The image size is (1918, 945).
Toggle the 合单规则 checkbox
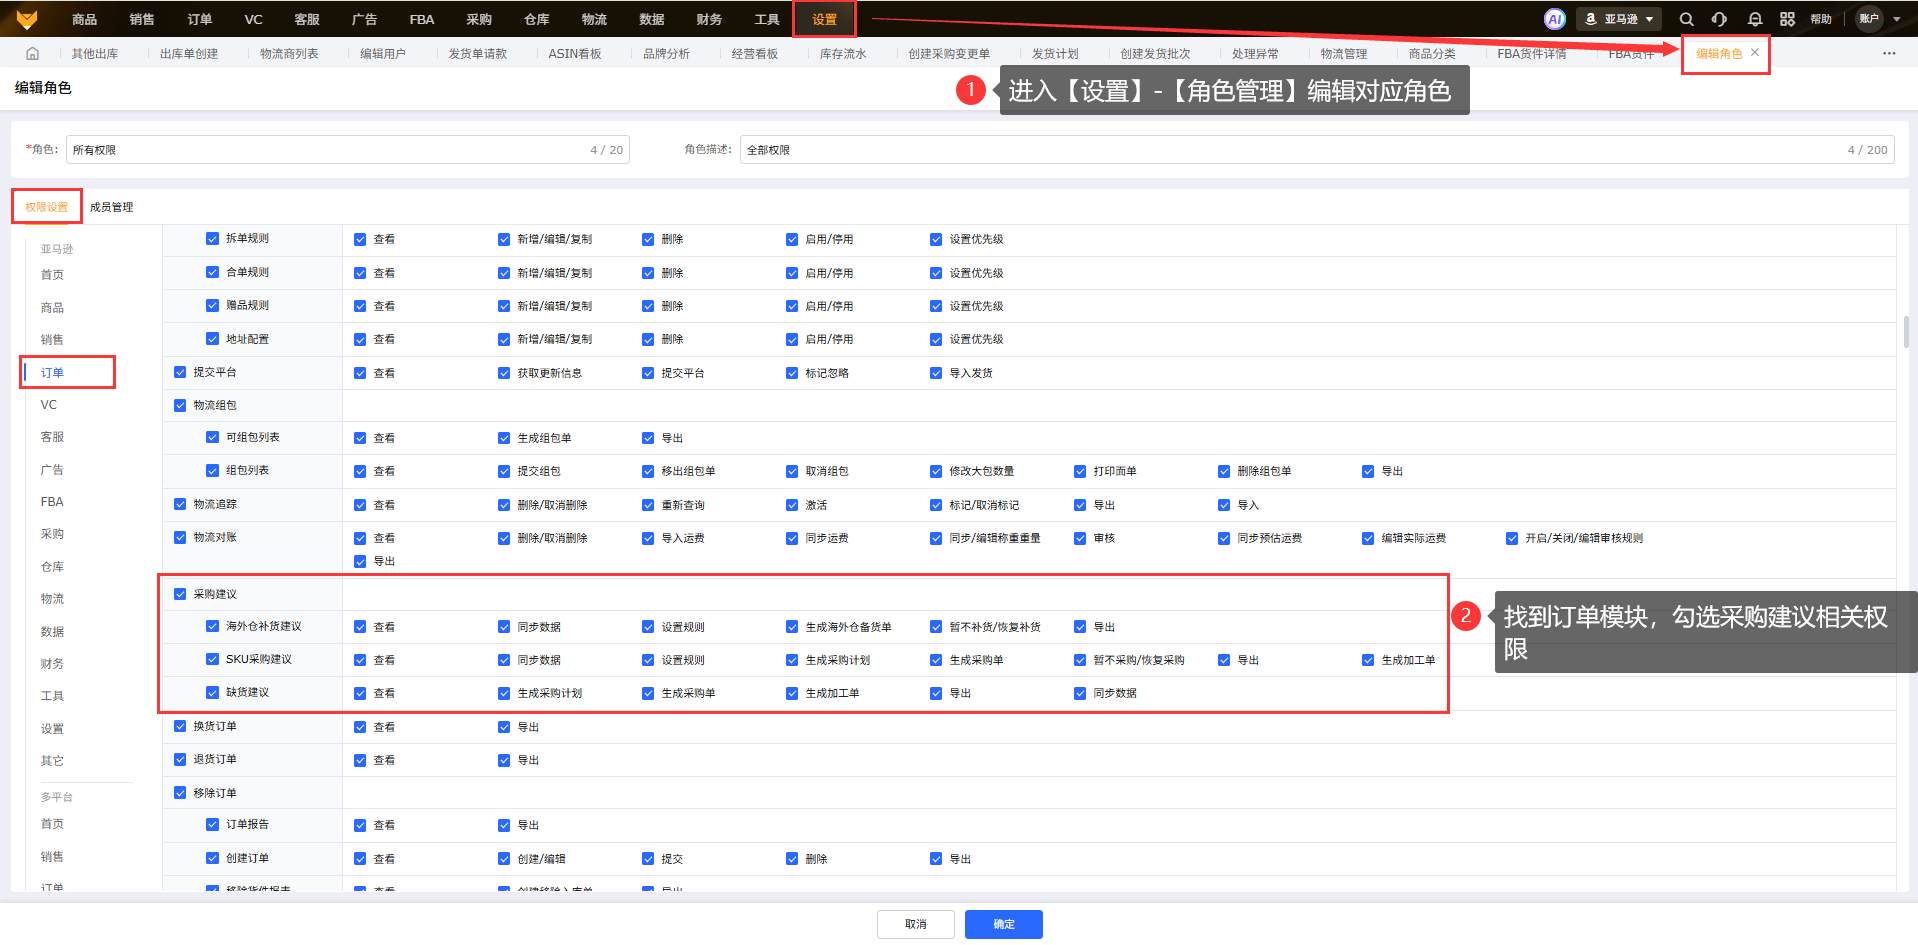click(x=212, y=272)
